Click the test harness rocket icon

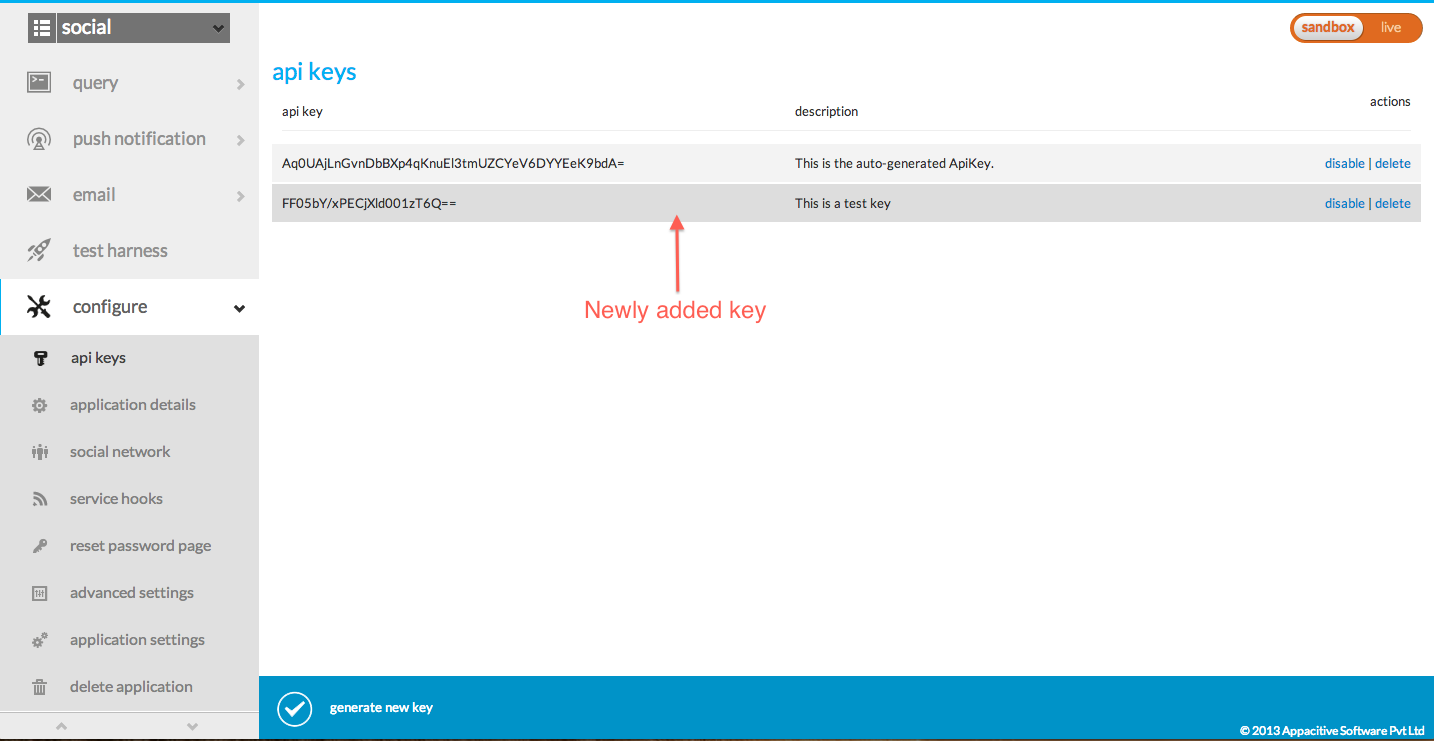pos(39,251)
